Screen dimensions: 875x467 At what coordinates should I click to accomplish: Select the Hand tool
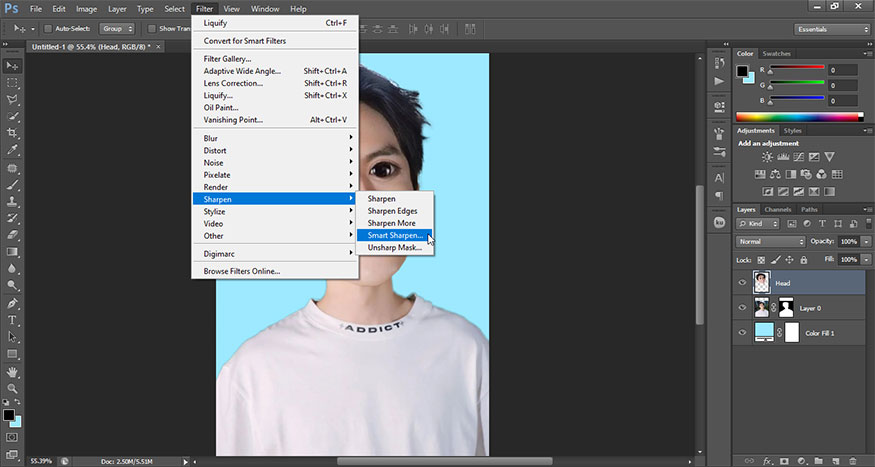pyautogui.click(x=13, y=371)
